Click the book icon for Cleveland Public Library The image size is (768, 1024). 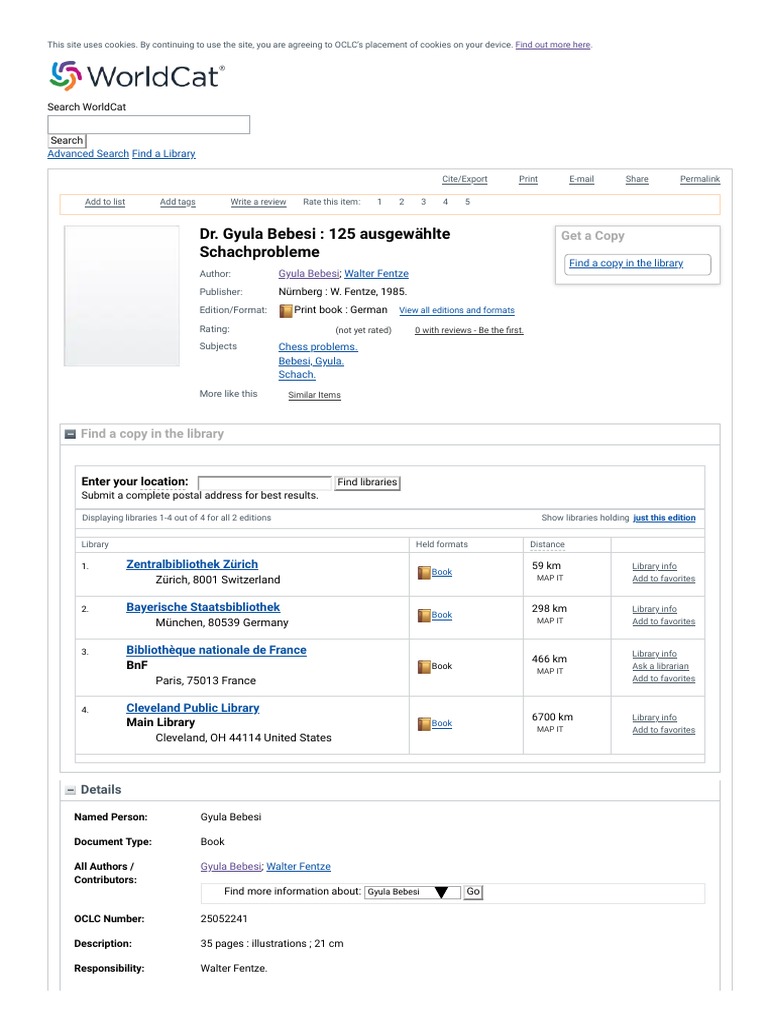click(x=424, y=723)
